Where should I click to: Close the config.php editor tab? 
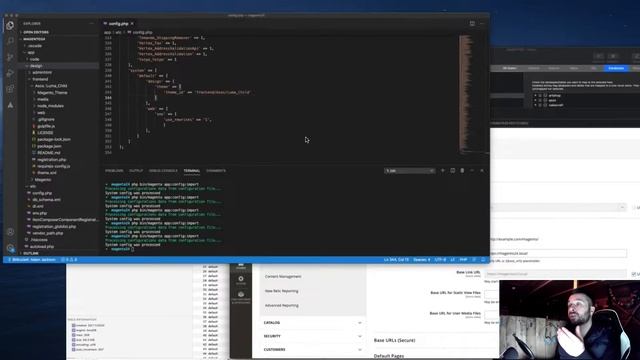tap(132, 24)
